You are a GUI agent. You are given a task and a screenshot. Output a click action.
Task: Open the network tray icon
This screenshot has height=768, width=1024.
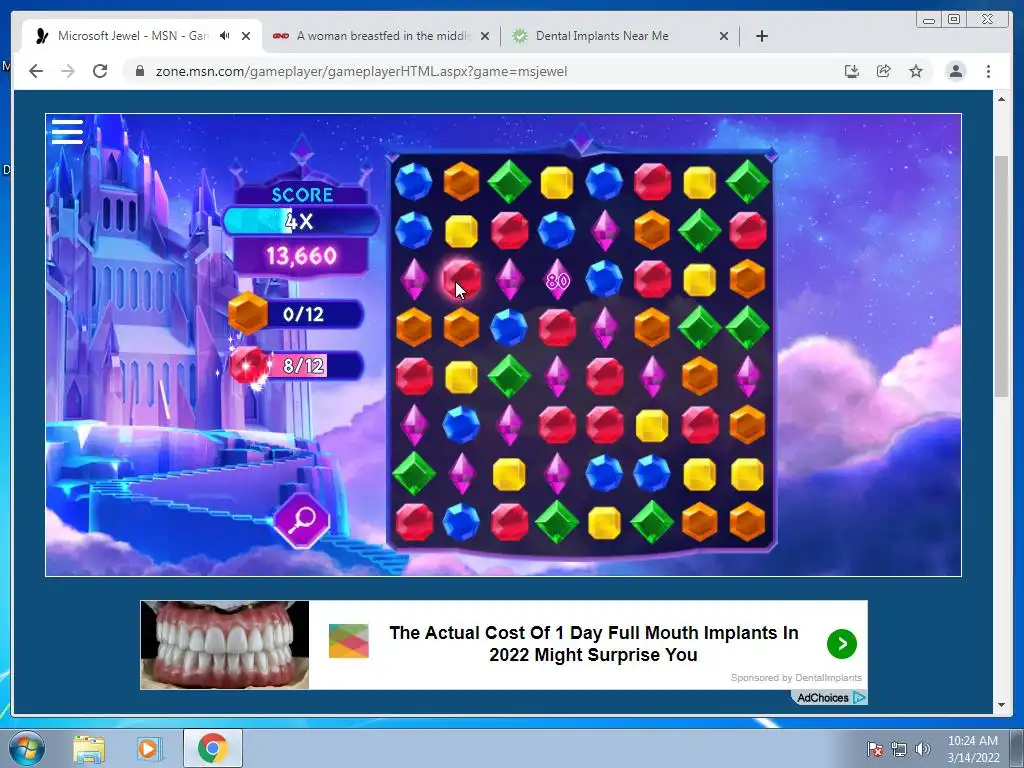(899, 749)
